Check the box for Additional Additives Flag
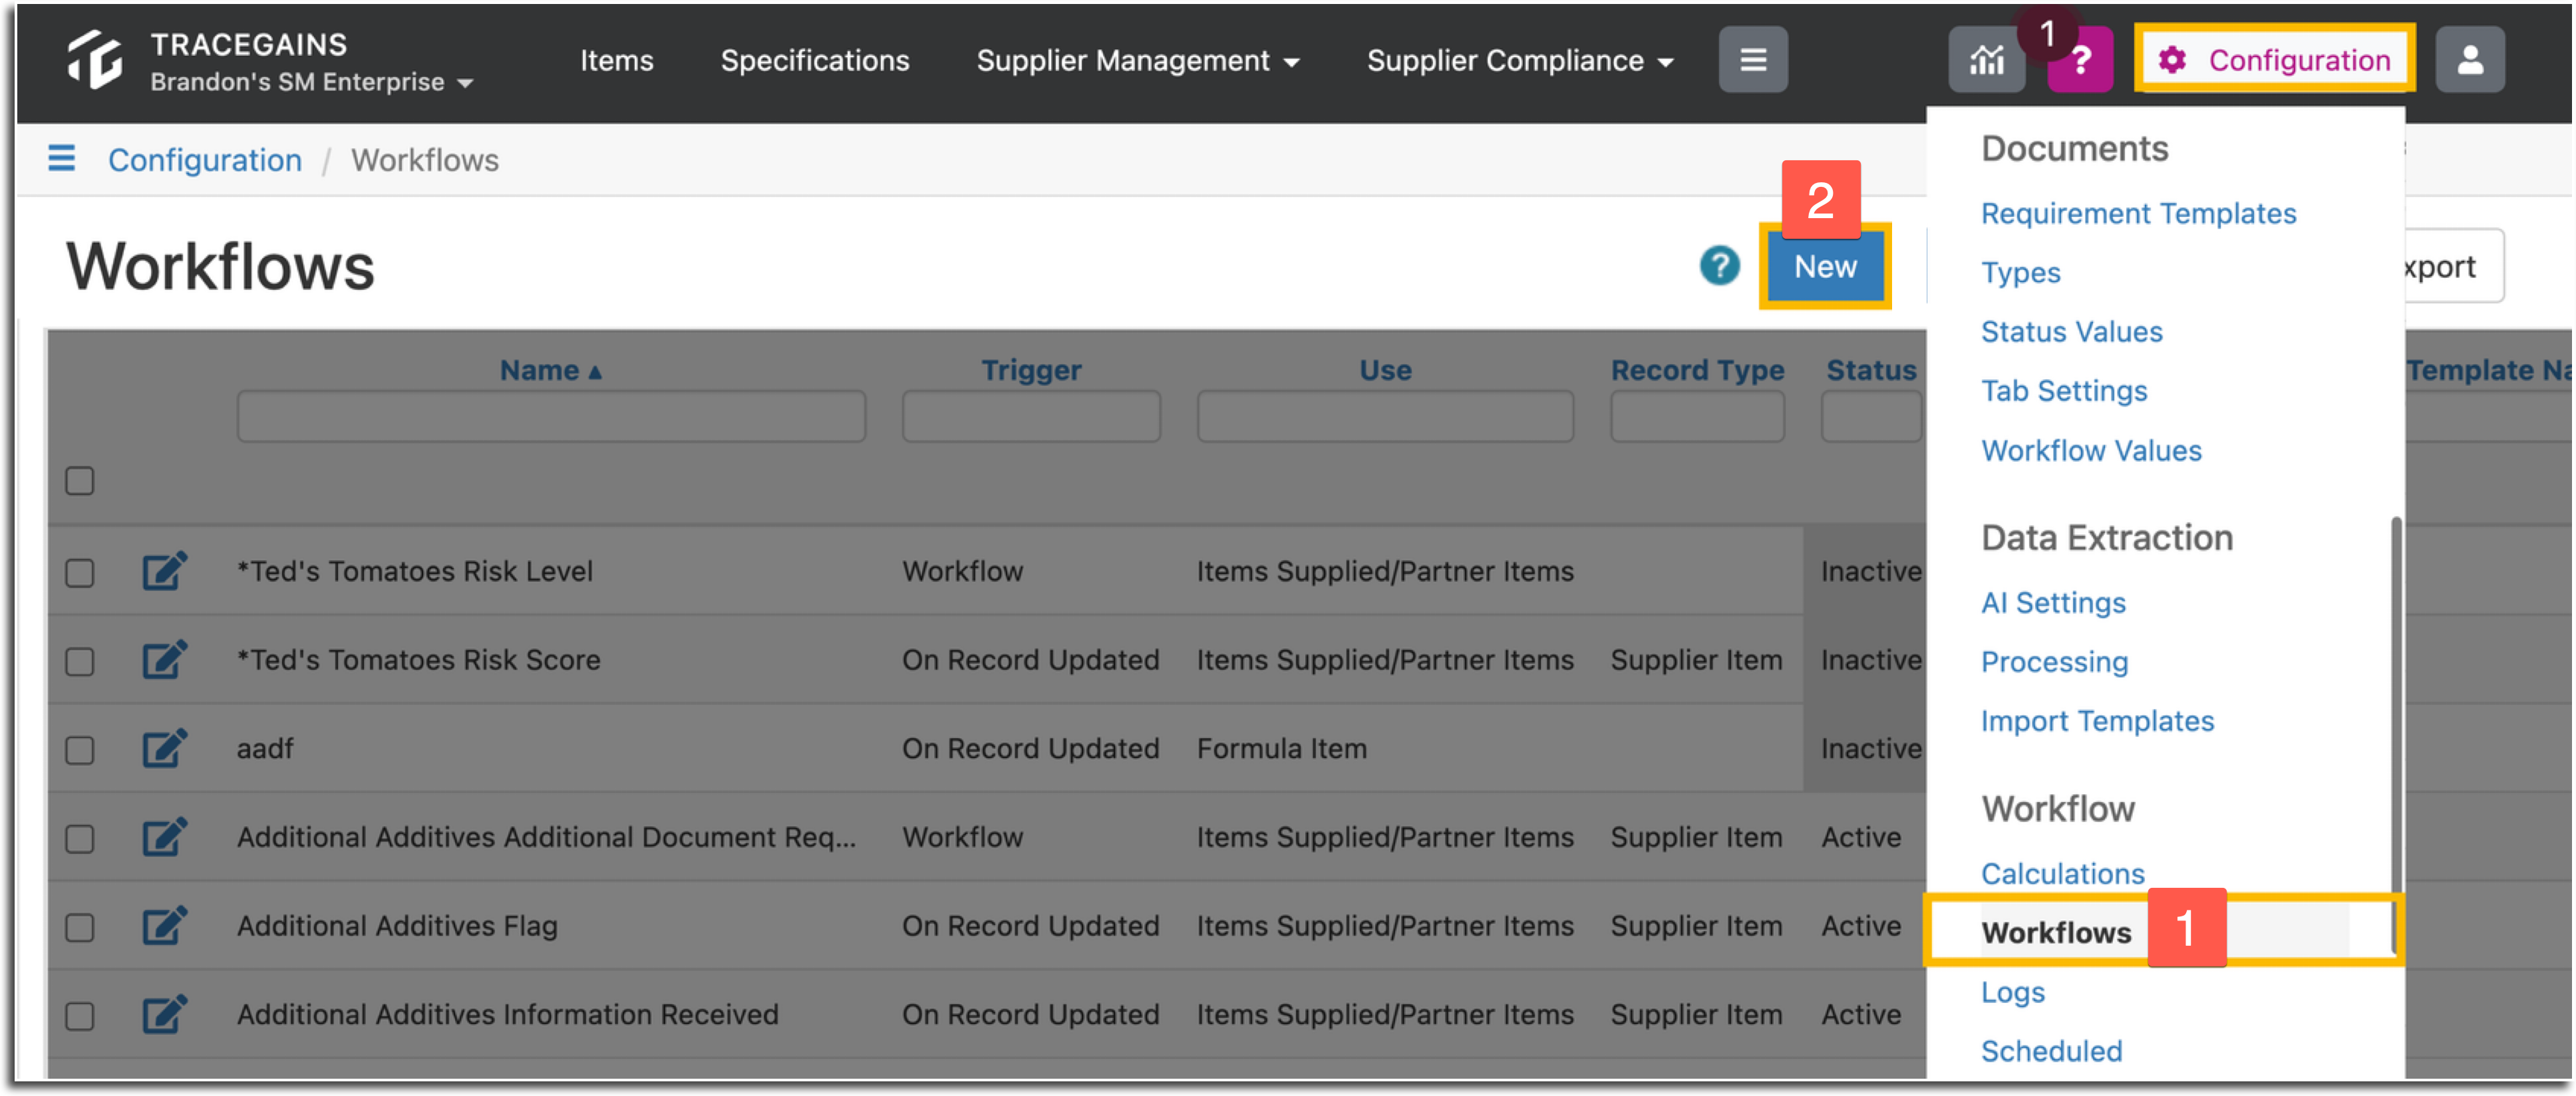Screen dimensions: 2576x1096 (80, 926)
